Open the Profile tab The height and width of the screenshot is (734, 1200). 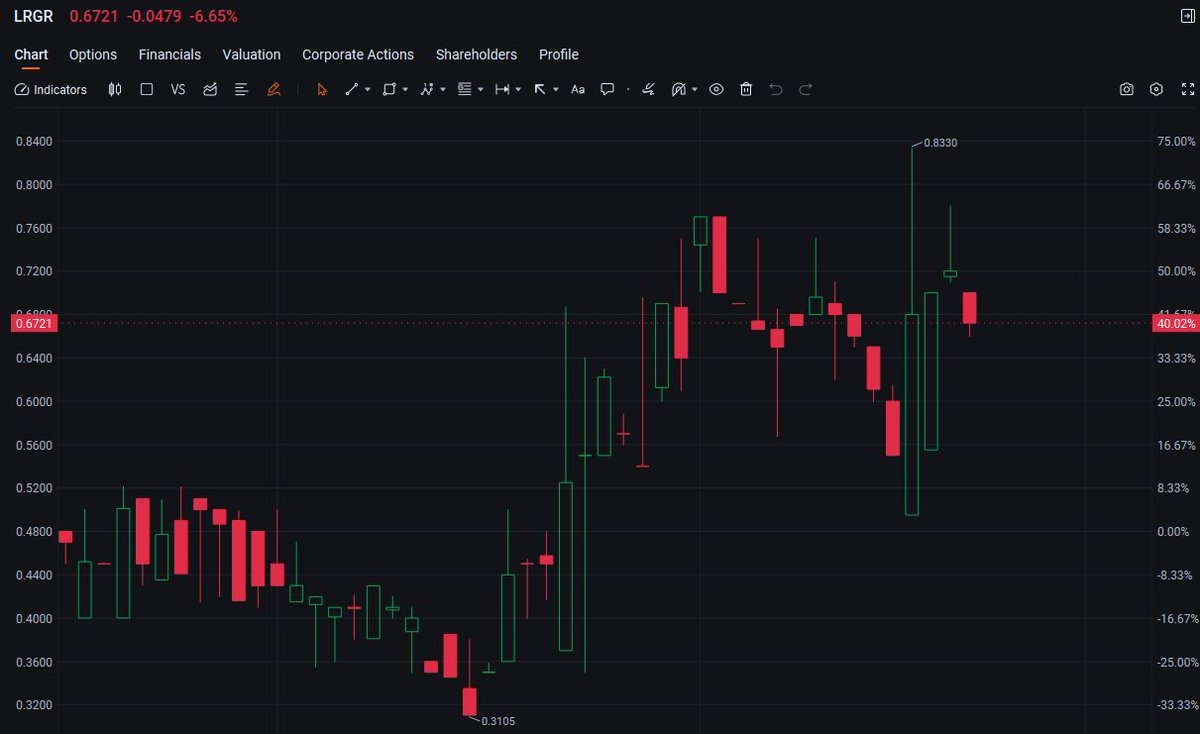[x=559, y=54]
